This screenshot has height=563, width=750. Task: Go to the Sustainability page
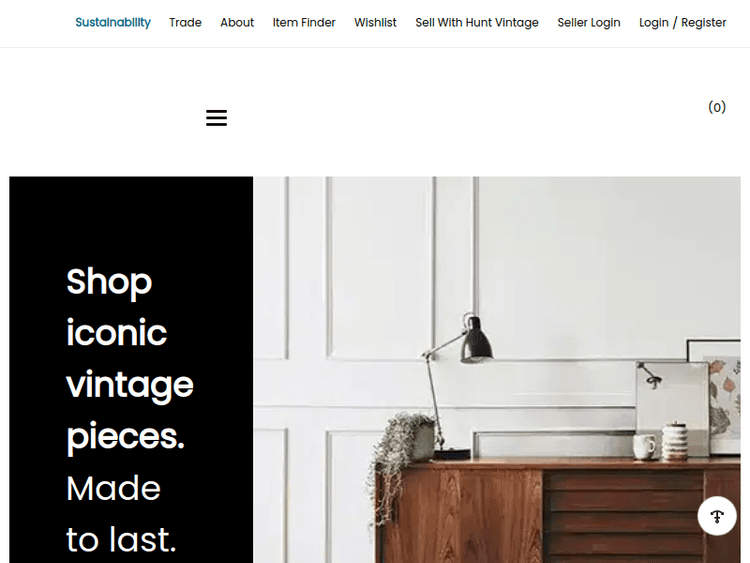pos(113,22)
